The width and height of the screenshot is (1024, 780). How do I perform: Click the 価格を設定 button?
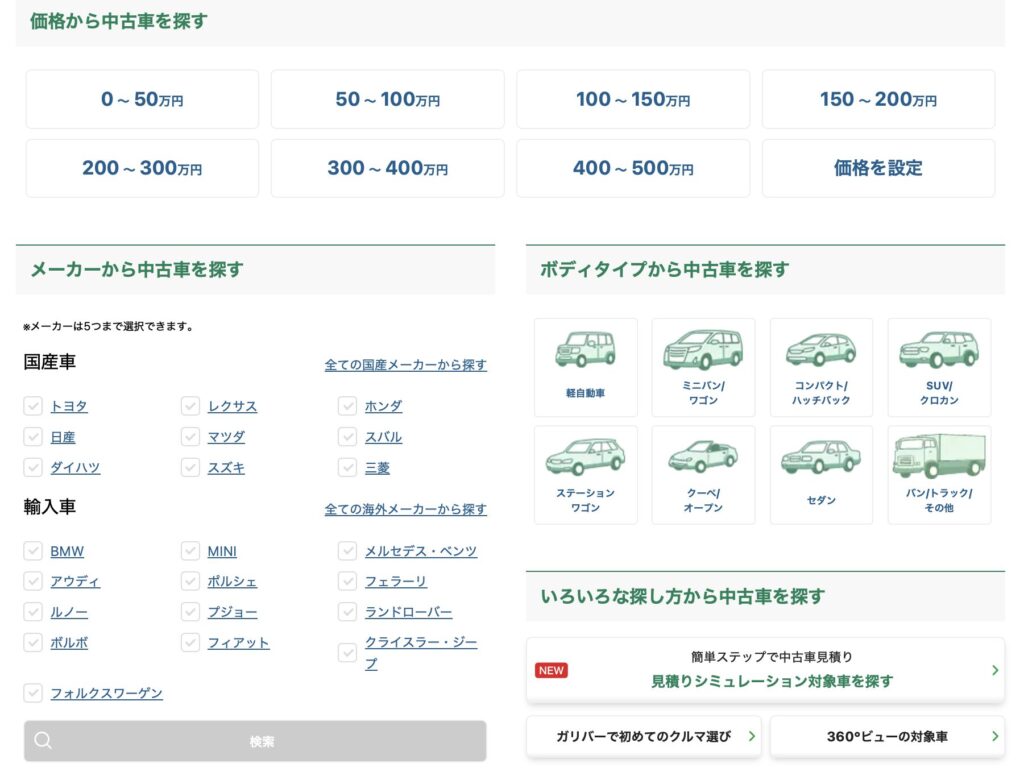pyautogui.click(x=878, y=167)
